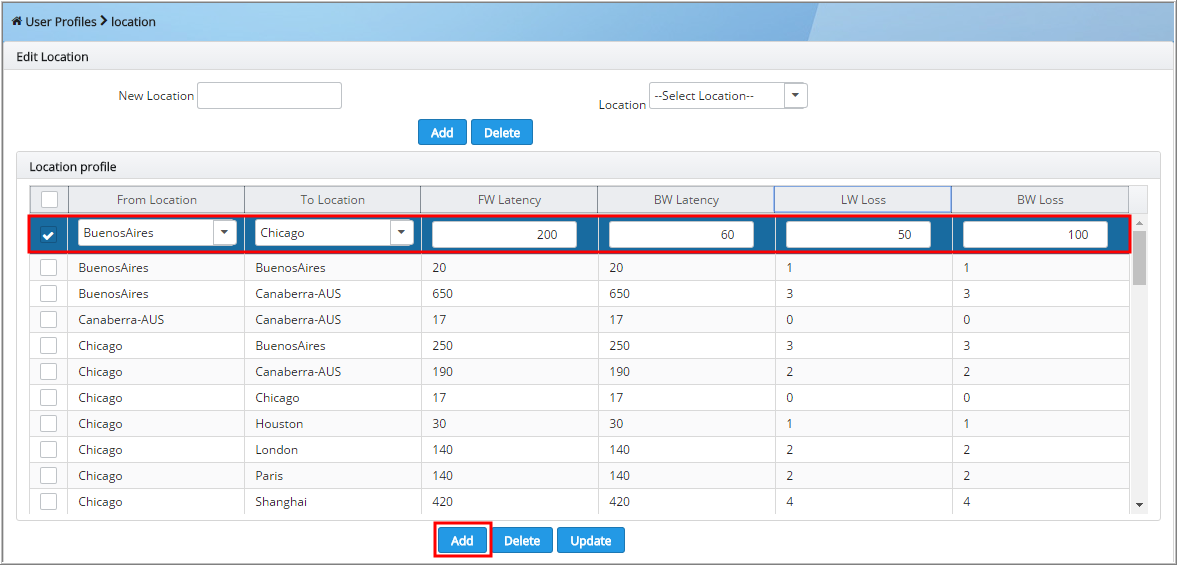This screenshot has height=565, width=1177.
Task: Click FW Latency value 250
Action: coord(443,346)
